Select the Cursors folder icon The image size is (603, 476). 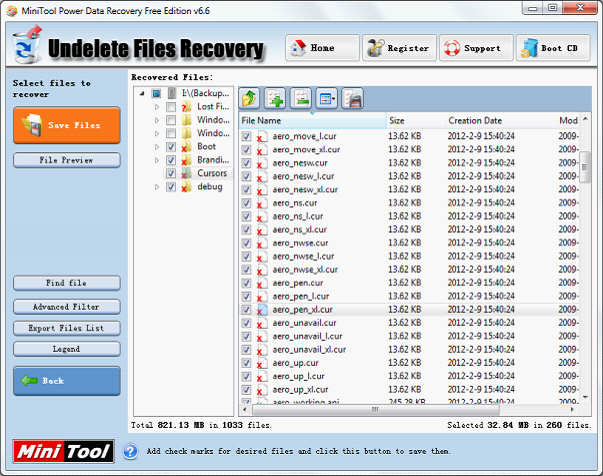(x=186, y=173)
